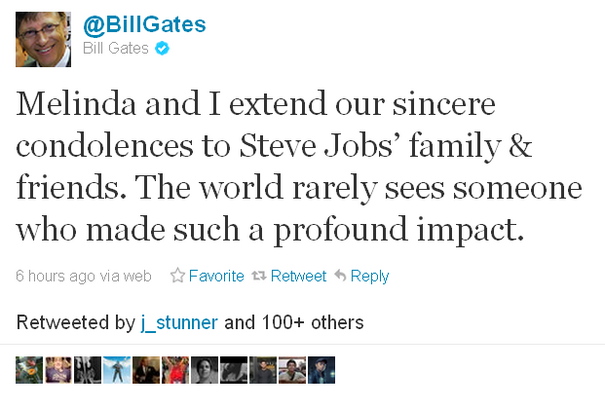Open the blue-sky standing figure avatar

(x=117, y=370)
